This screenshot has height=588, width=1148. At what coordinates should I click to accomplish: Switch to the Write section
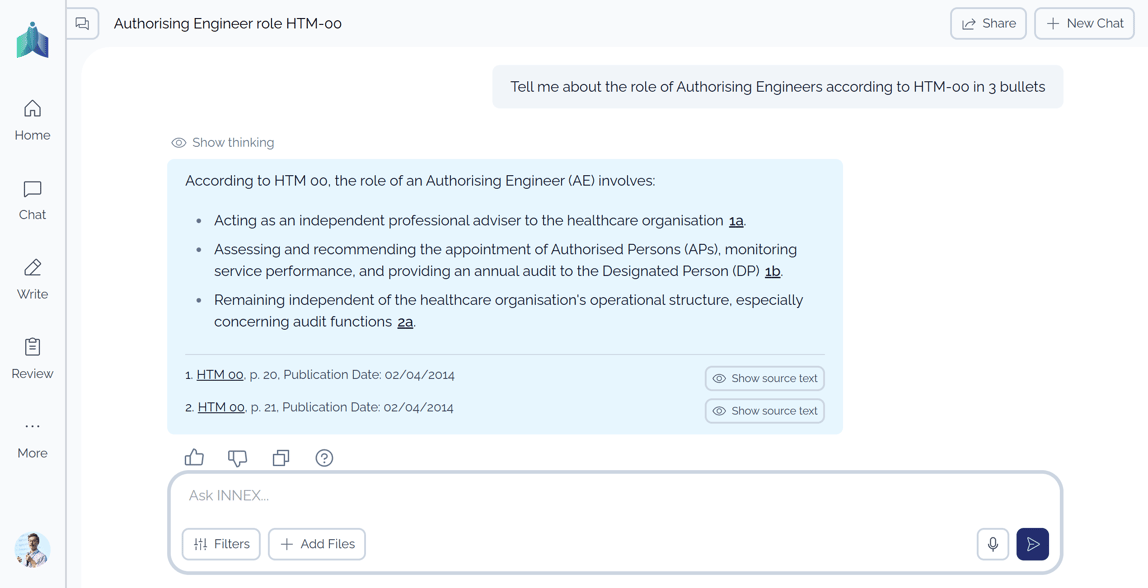coord(32,278)
